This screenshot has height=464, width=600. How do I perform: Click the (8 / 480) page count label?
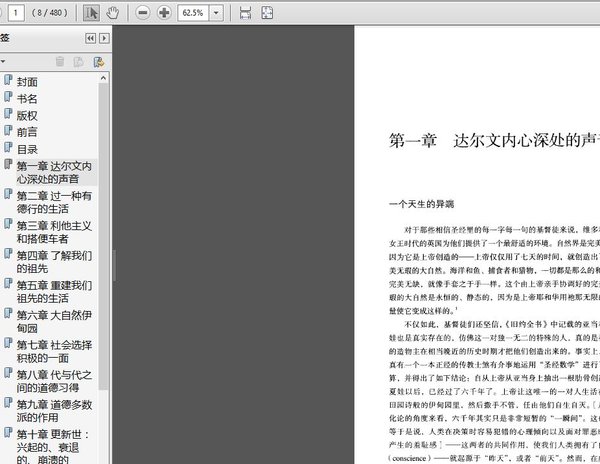[49, 13]
